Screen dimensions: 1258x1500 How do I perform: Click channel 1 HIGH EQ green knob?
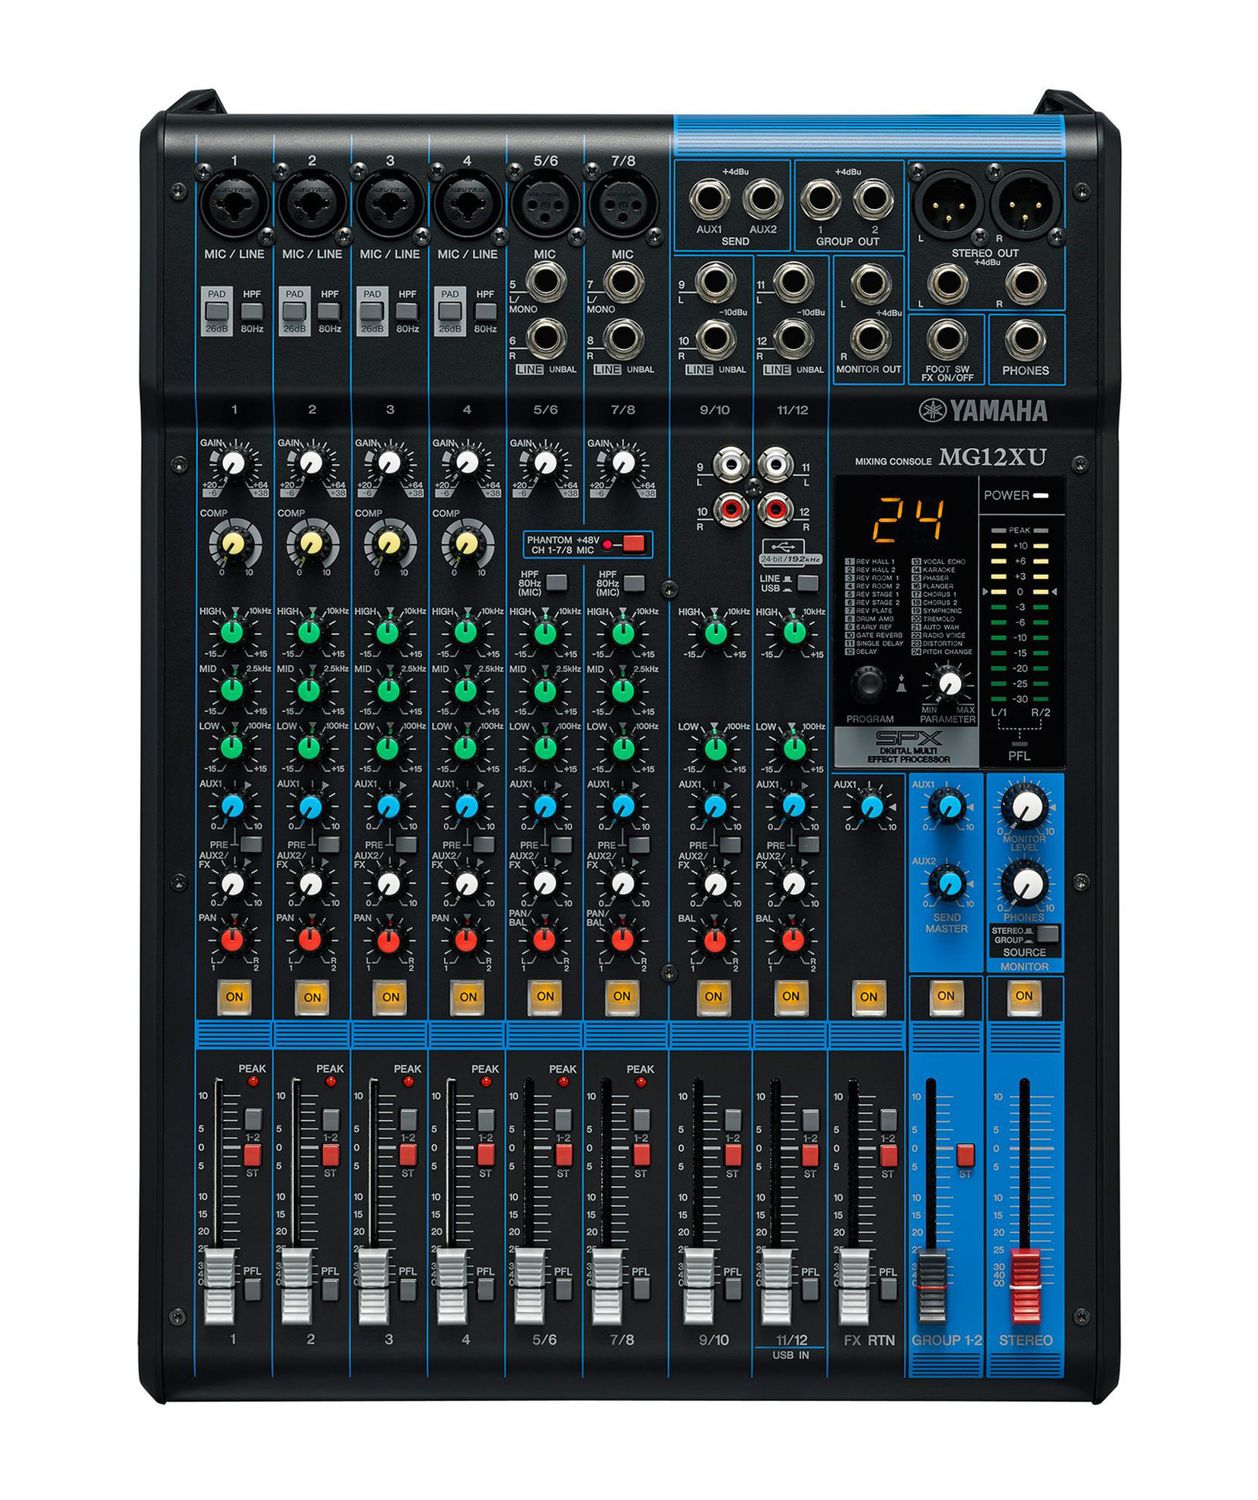coord(233,632)
